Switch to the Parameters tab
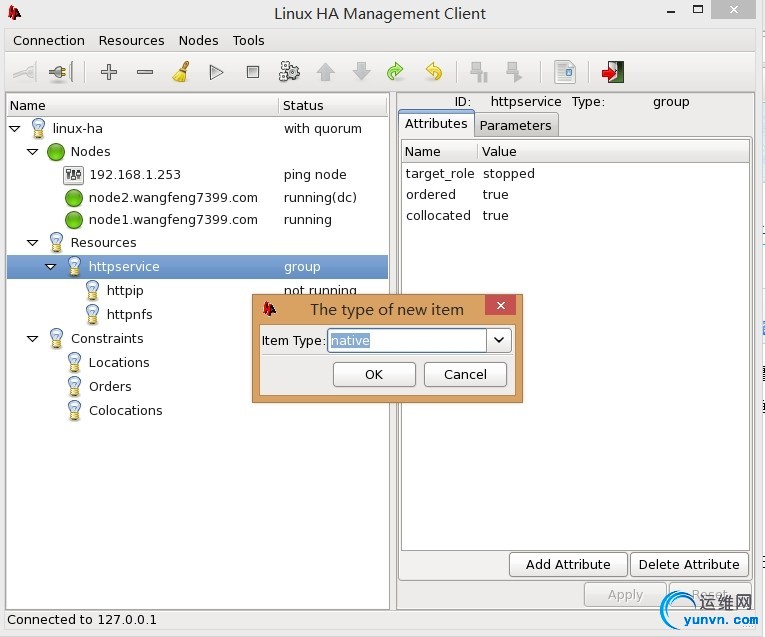765x637 pixels. (x=516, y=126)
